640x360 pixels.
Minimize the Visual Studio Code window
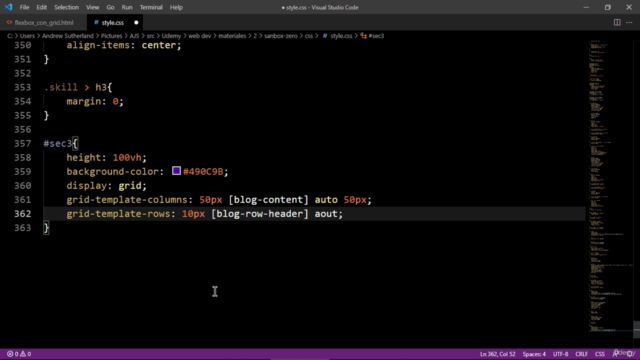click(586, 7)
